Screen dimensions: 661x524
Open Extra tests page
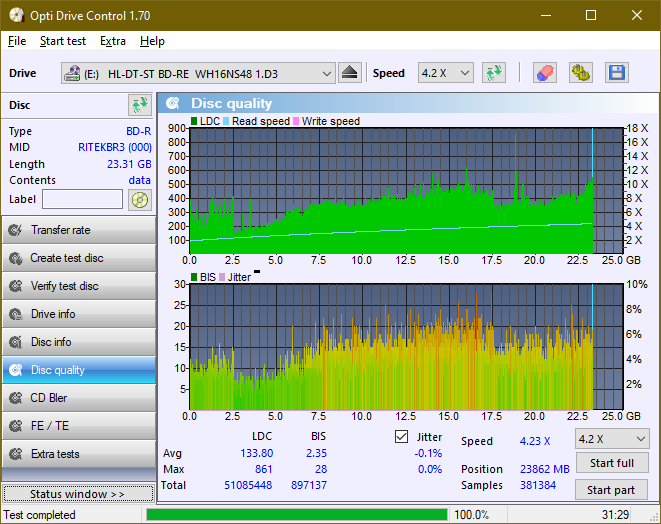pos(79,454)
